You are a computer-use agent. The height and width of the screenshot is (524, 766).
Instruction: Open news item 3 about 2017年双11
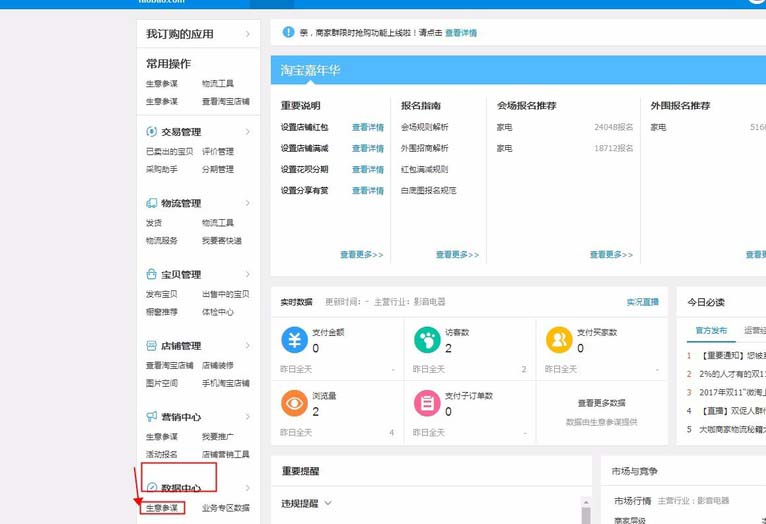point(726,392)
